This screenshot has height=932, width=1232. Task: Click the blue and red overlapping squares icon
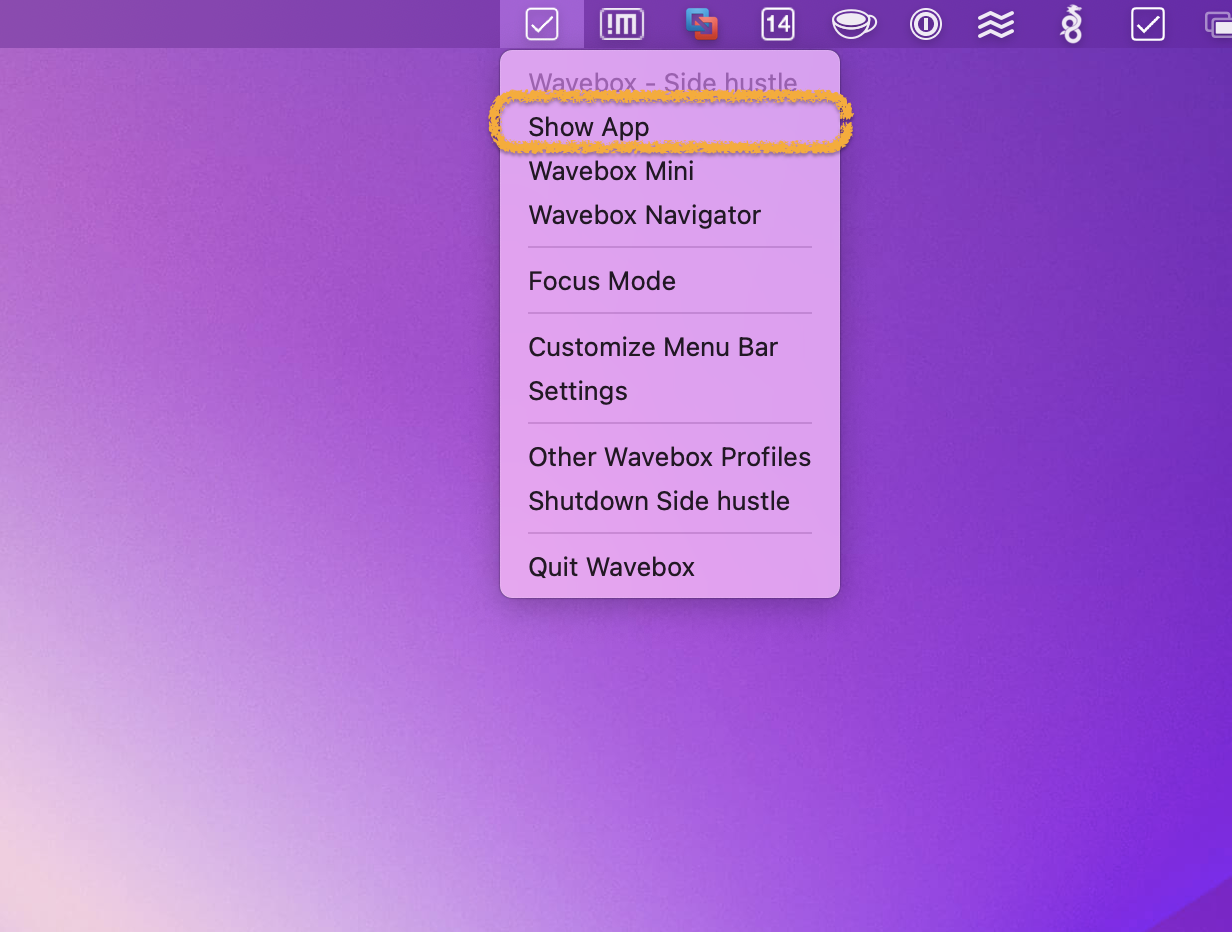click(x=702, y=24)
